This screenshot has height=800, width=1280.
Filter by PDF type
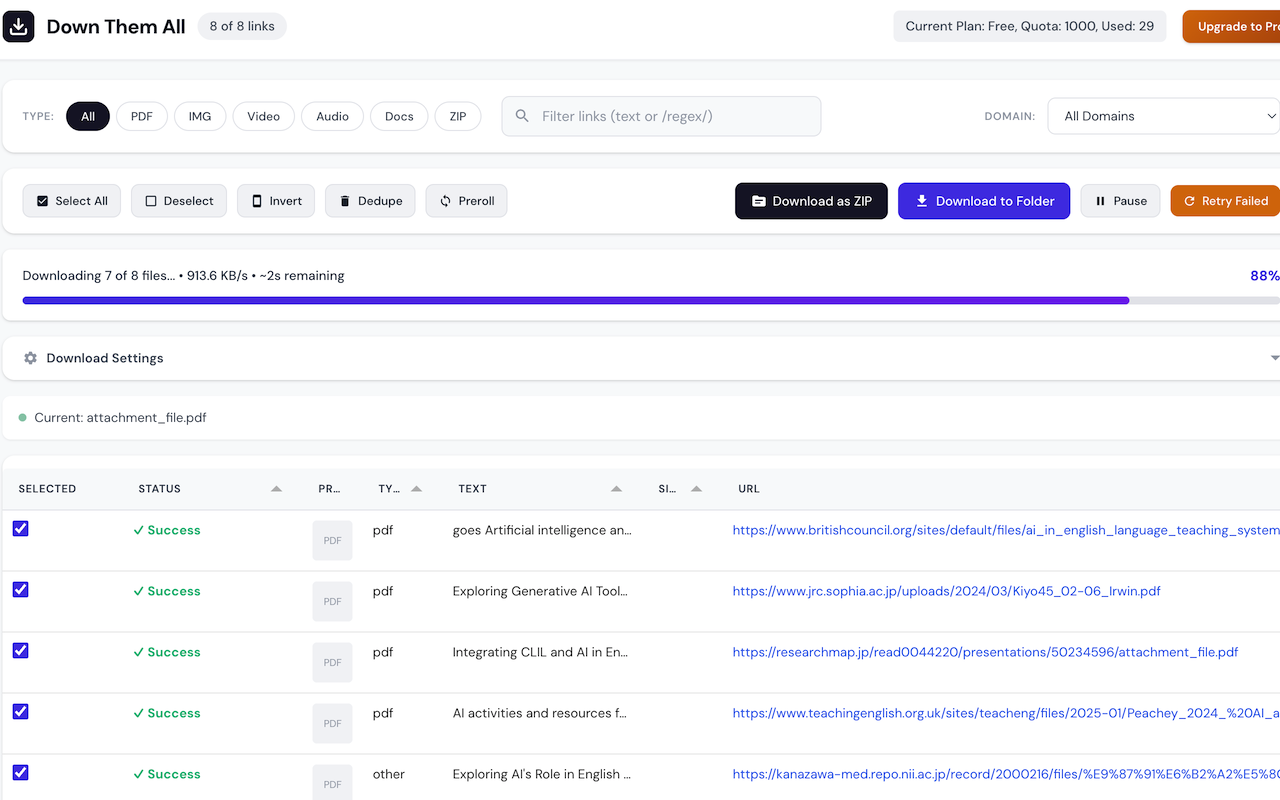point(142,116)
